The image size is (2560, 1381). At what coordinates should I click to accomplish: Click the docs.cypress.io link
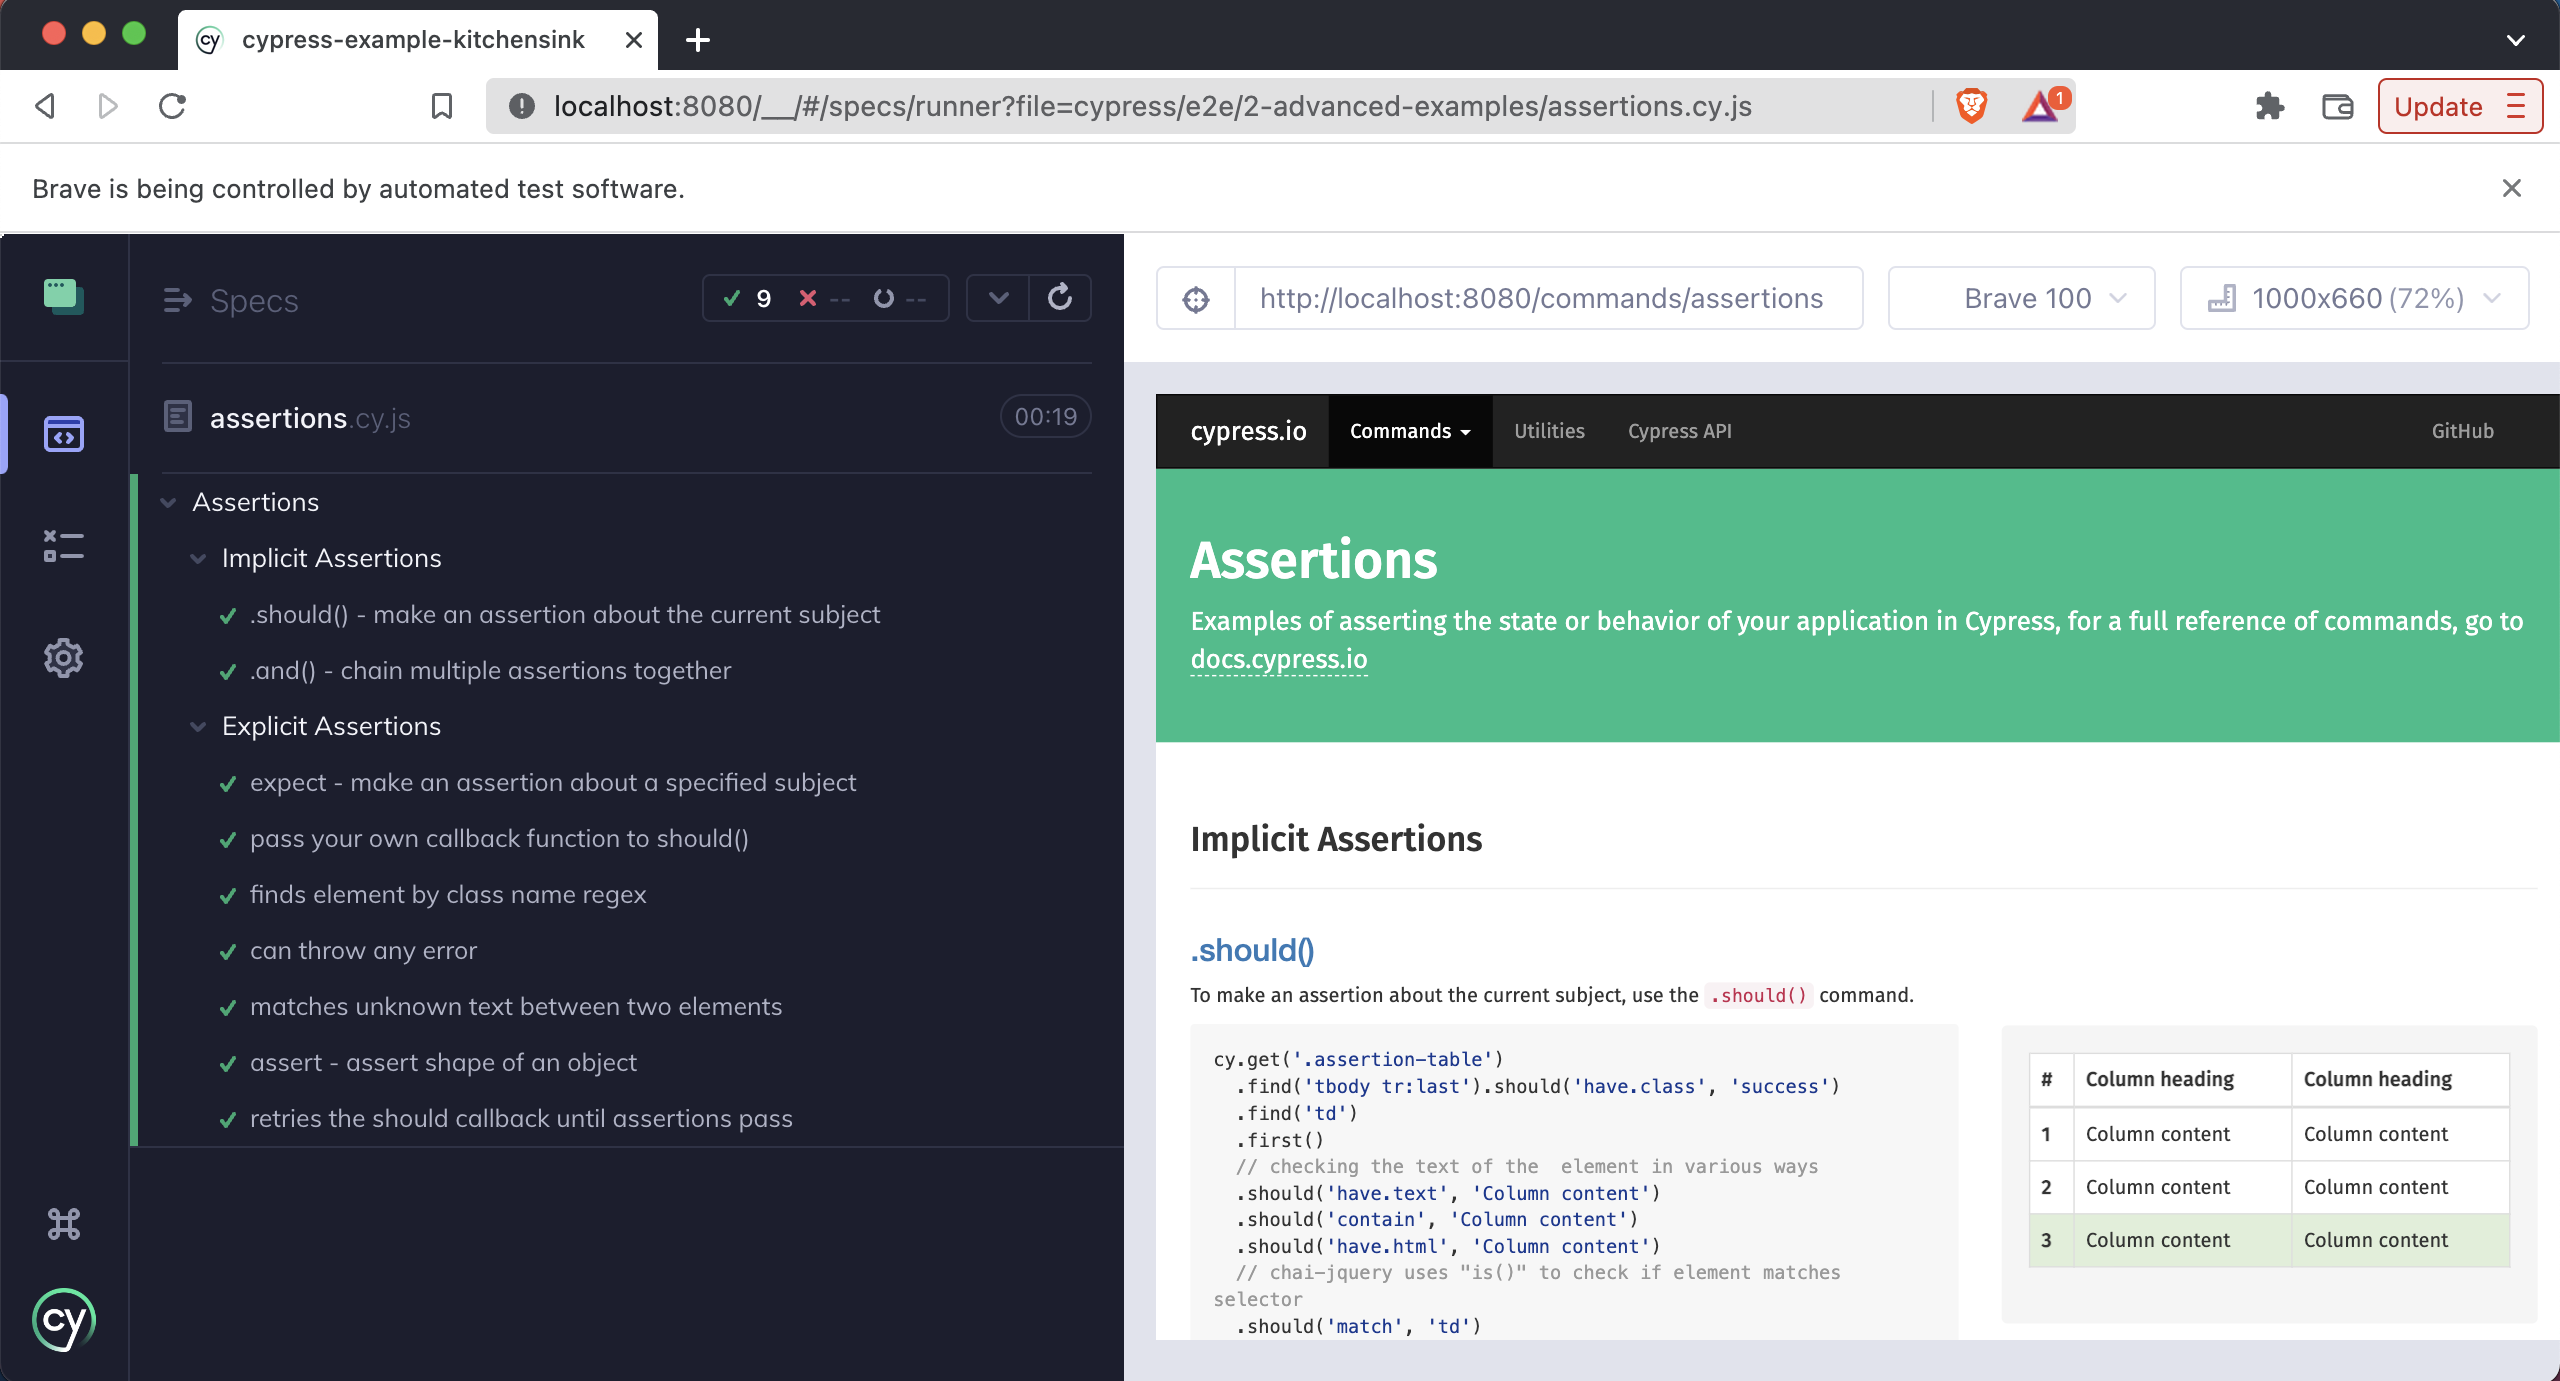click(x=1278, y=658)
